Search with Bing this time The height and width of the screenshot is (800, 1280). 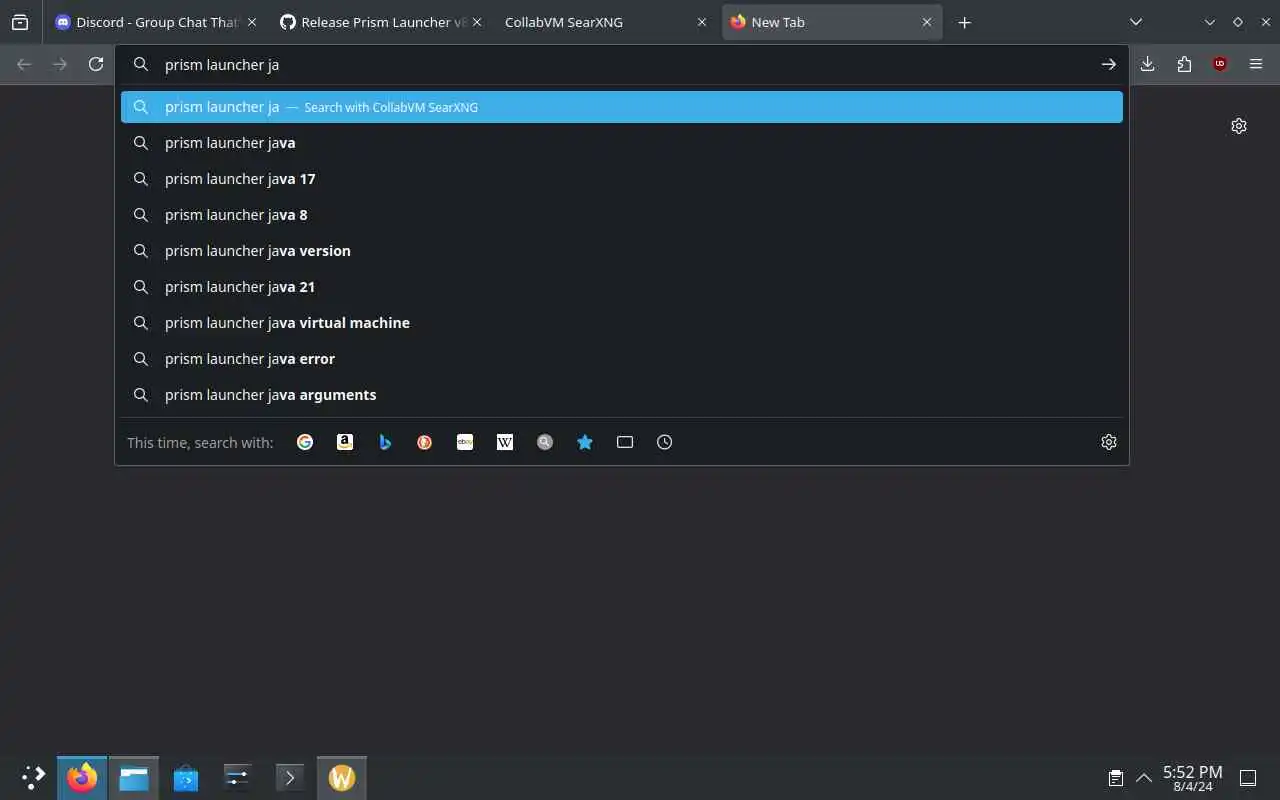click(x=385, y=442)
